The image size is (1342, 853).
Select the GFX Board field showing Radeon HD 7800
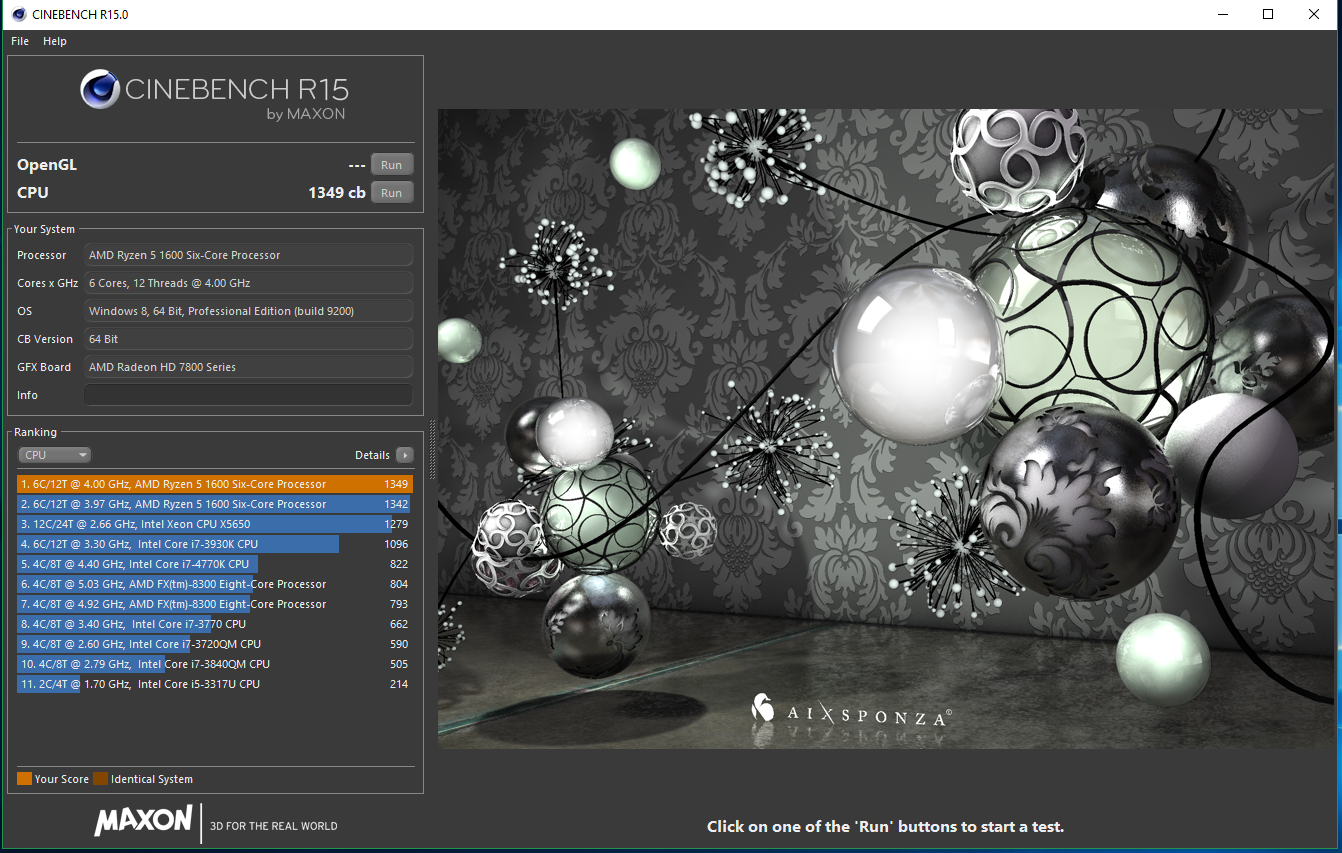click(248, 367)
